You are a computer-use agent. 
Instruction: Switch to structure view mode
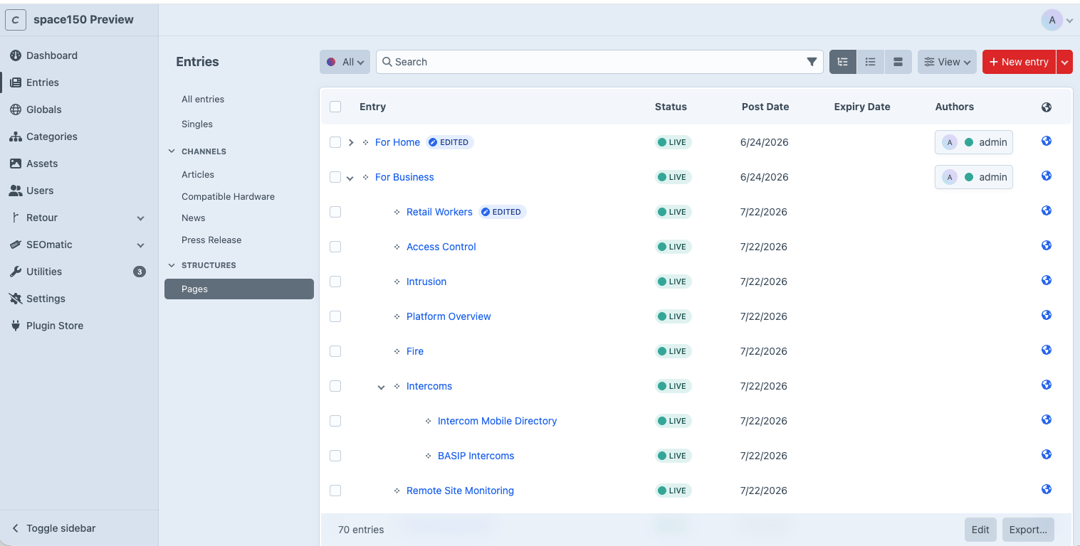click(x=842, y=62)
